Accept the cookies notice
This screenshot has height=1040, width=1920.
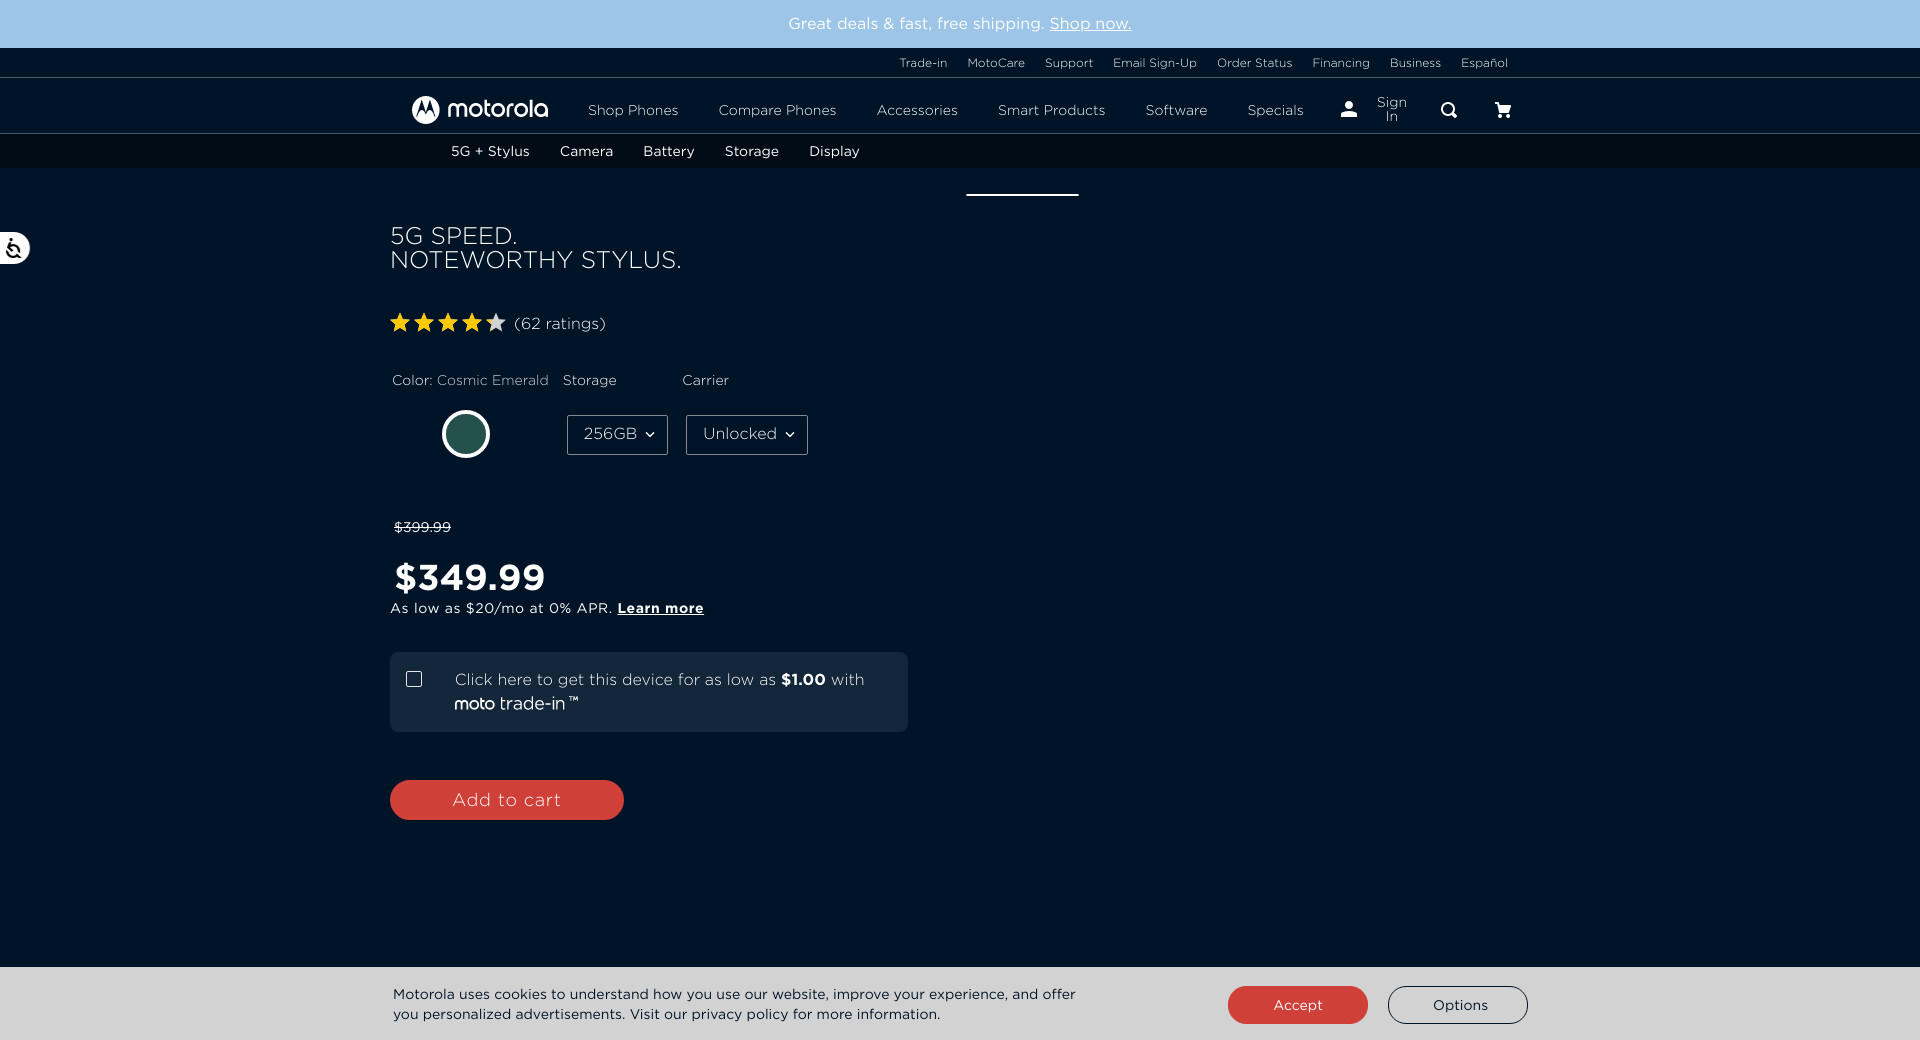[1297, 1005]
